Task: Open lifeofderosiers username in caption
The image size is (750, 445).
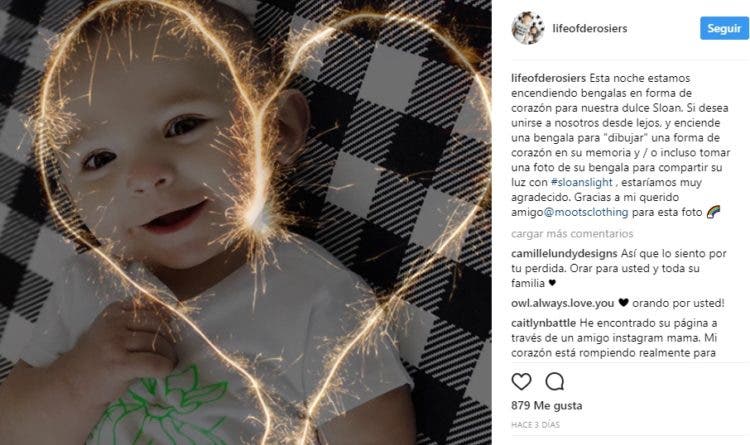Action: [x=548, y=78]
